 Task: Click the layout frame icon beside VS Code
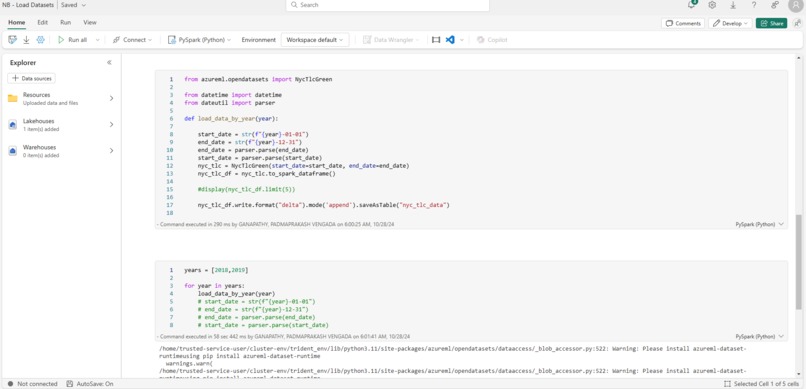436,40
